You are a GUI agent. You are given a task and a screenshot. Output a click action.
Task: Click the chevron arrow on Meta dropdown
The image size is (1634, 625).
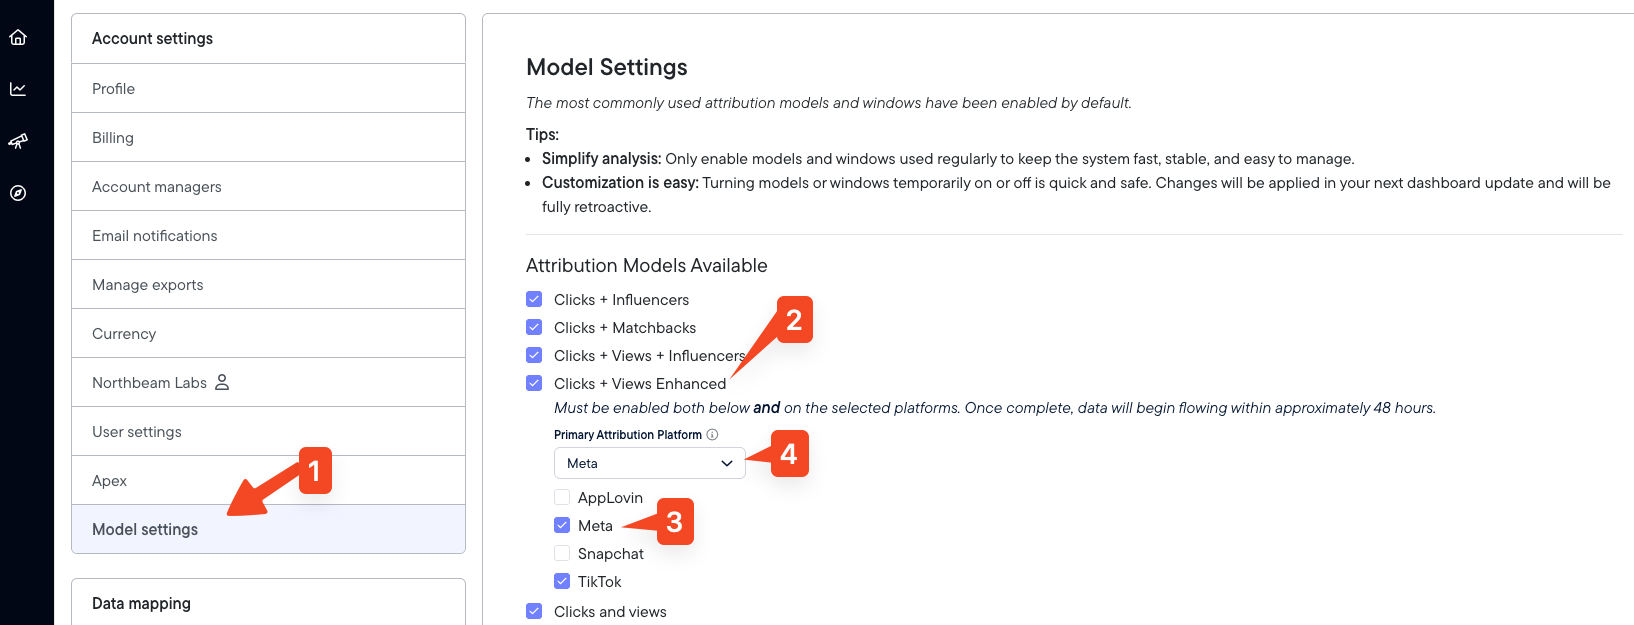coord(727,464)
